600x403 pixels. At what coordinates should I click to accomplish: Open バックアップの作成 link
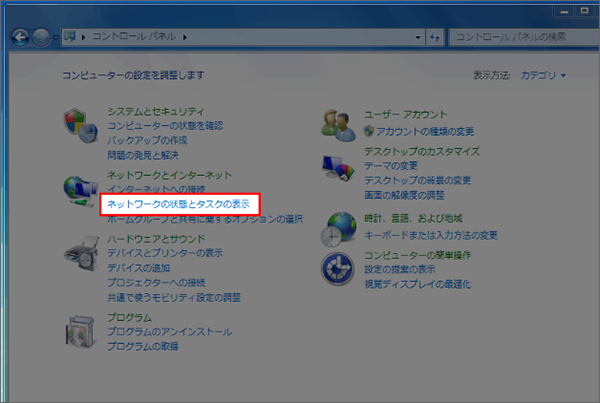click(147, 140)
